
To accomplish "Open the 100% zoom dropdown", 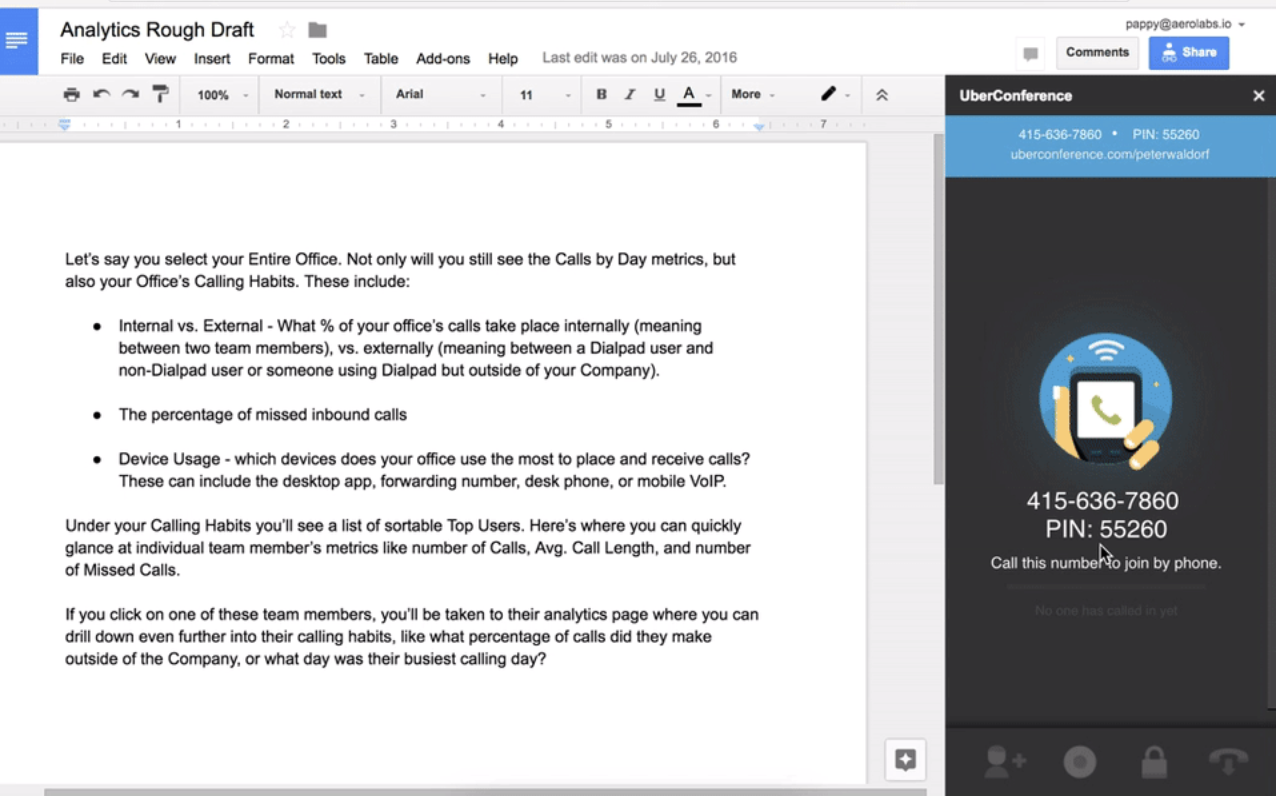I will (x=222, y=95).
